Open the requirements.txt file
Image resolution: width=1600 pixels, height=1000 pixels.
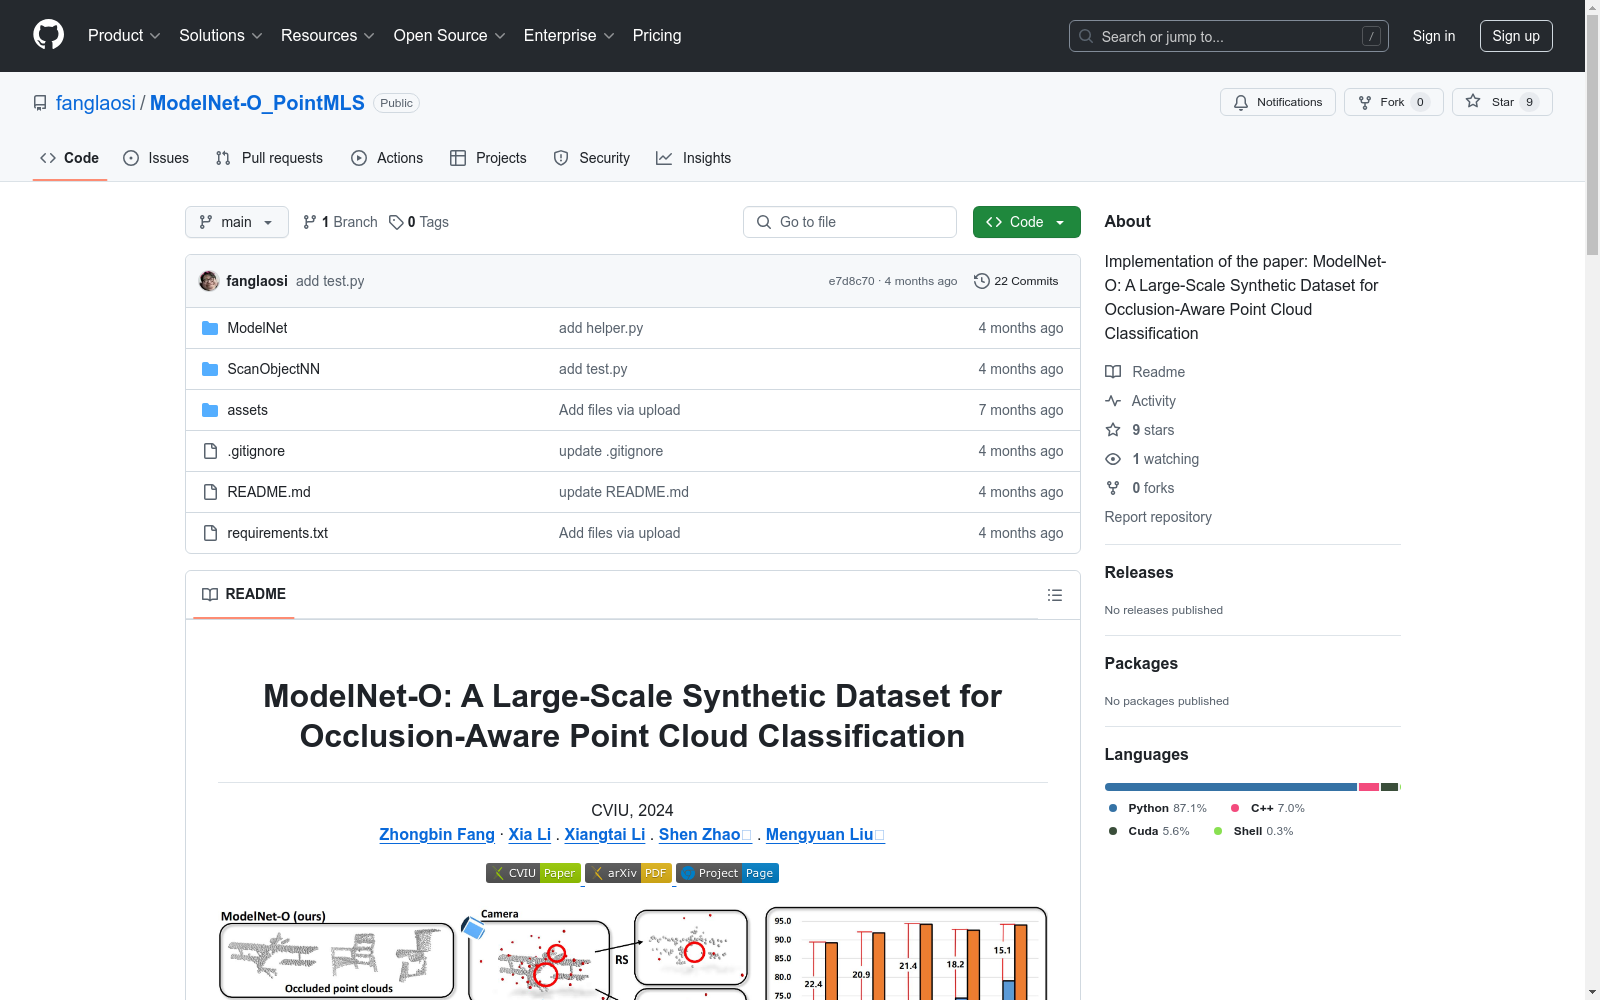pos(277,533)
